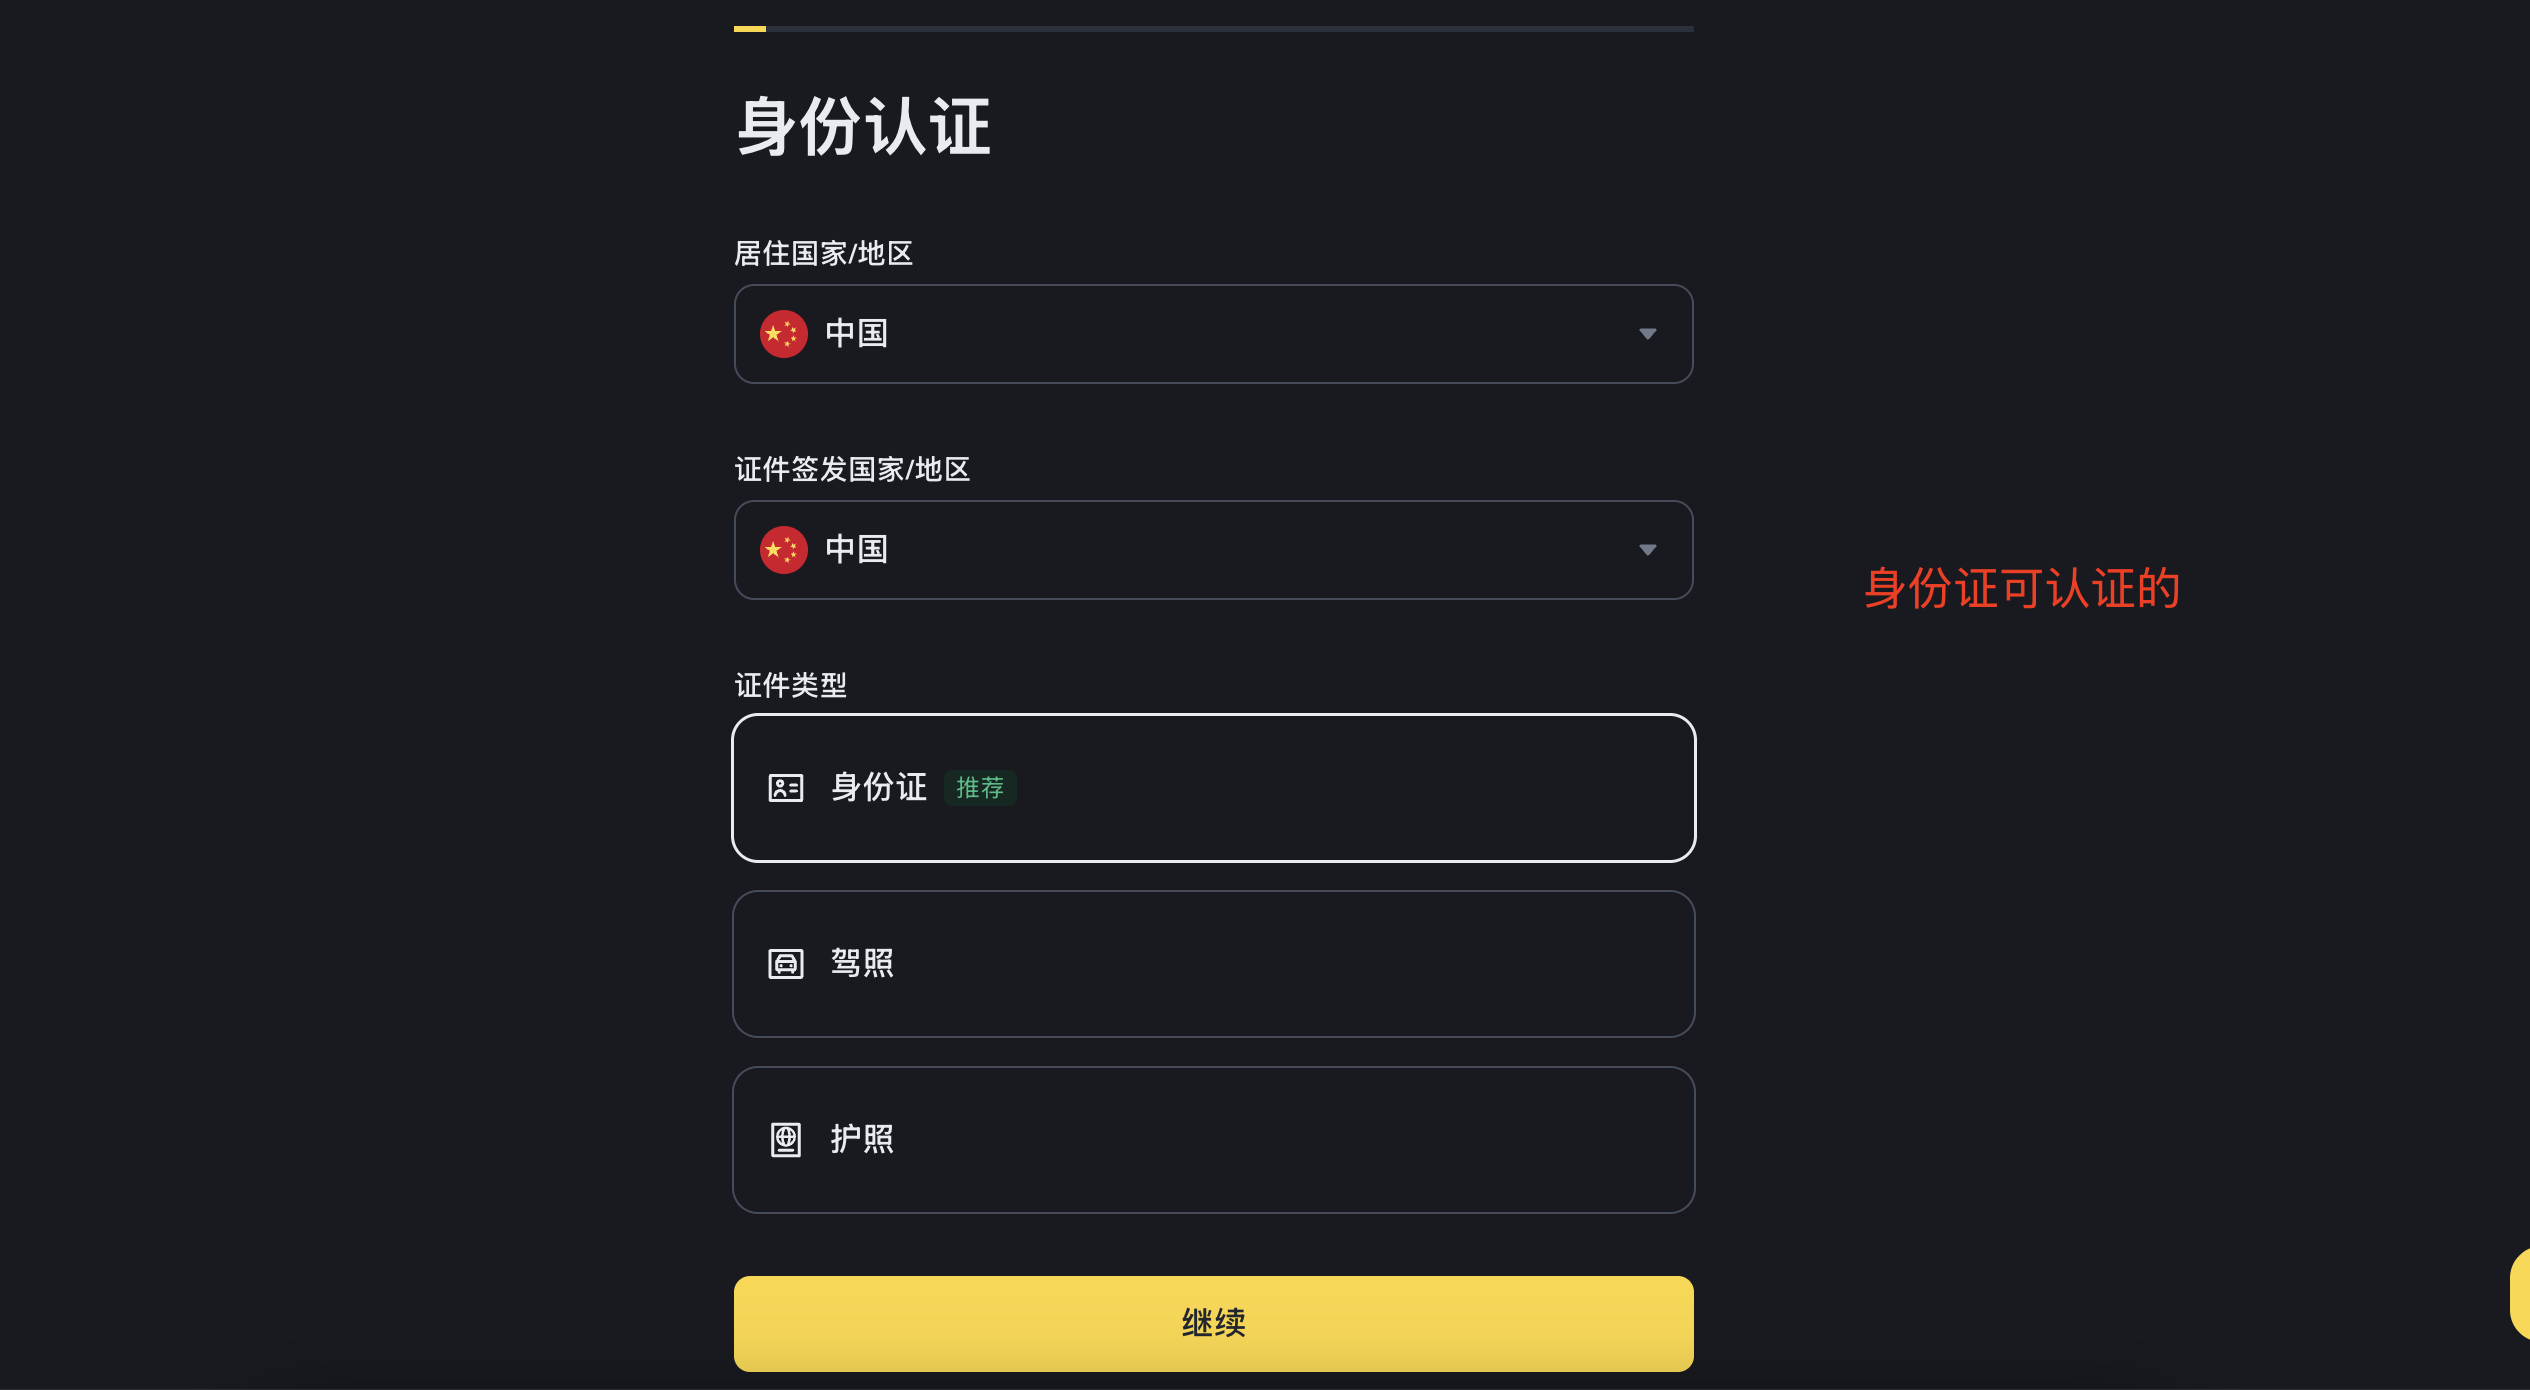The width and height of the screenshot is (2530, 1390).
Task: Click the red 身份证可认证的 annotation text
Action: pyautogui.click(x=2022, y=588)
